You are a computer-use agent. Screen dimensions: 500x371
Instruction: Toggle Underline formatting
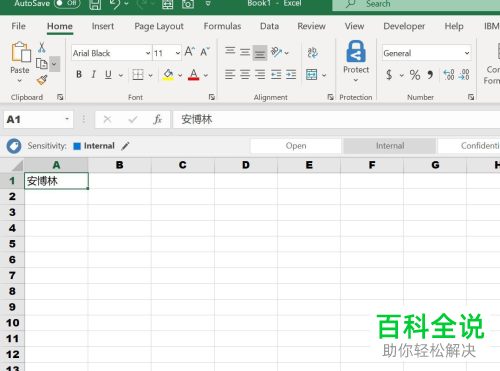(108, 74)
